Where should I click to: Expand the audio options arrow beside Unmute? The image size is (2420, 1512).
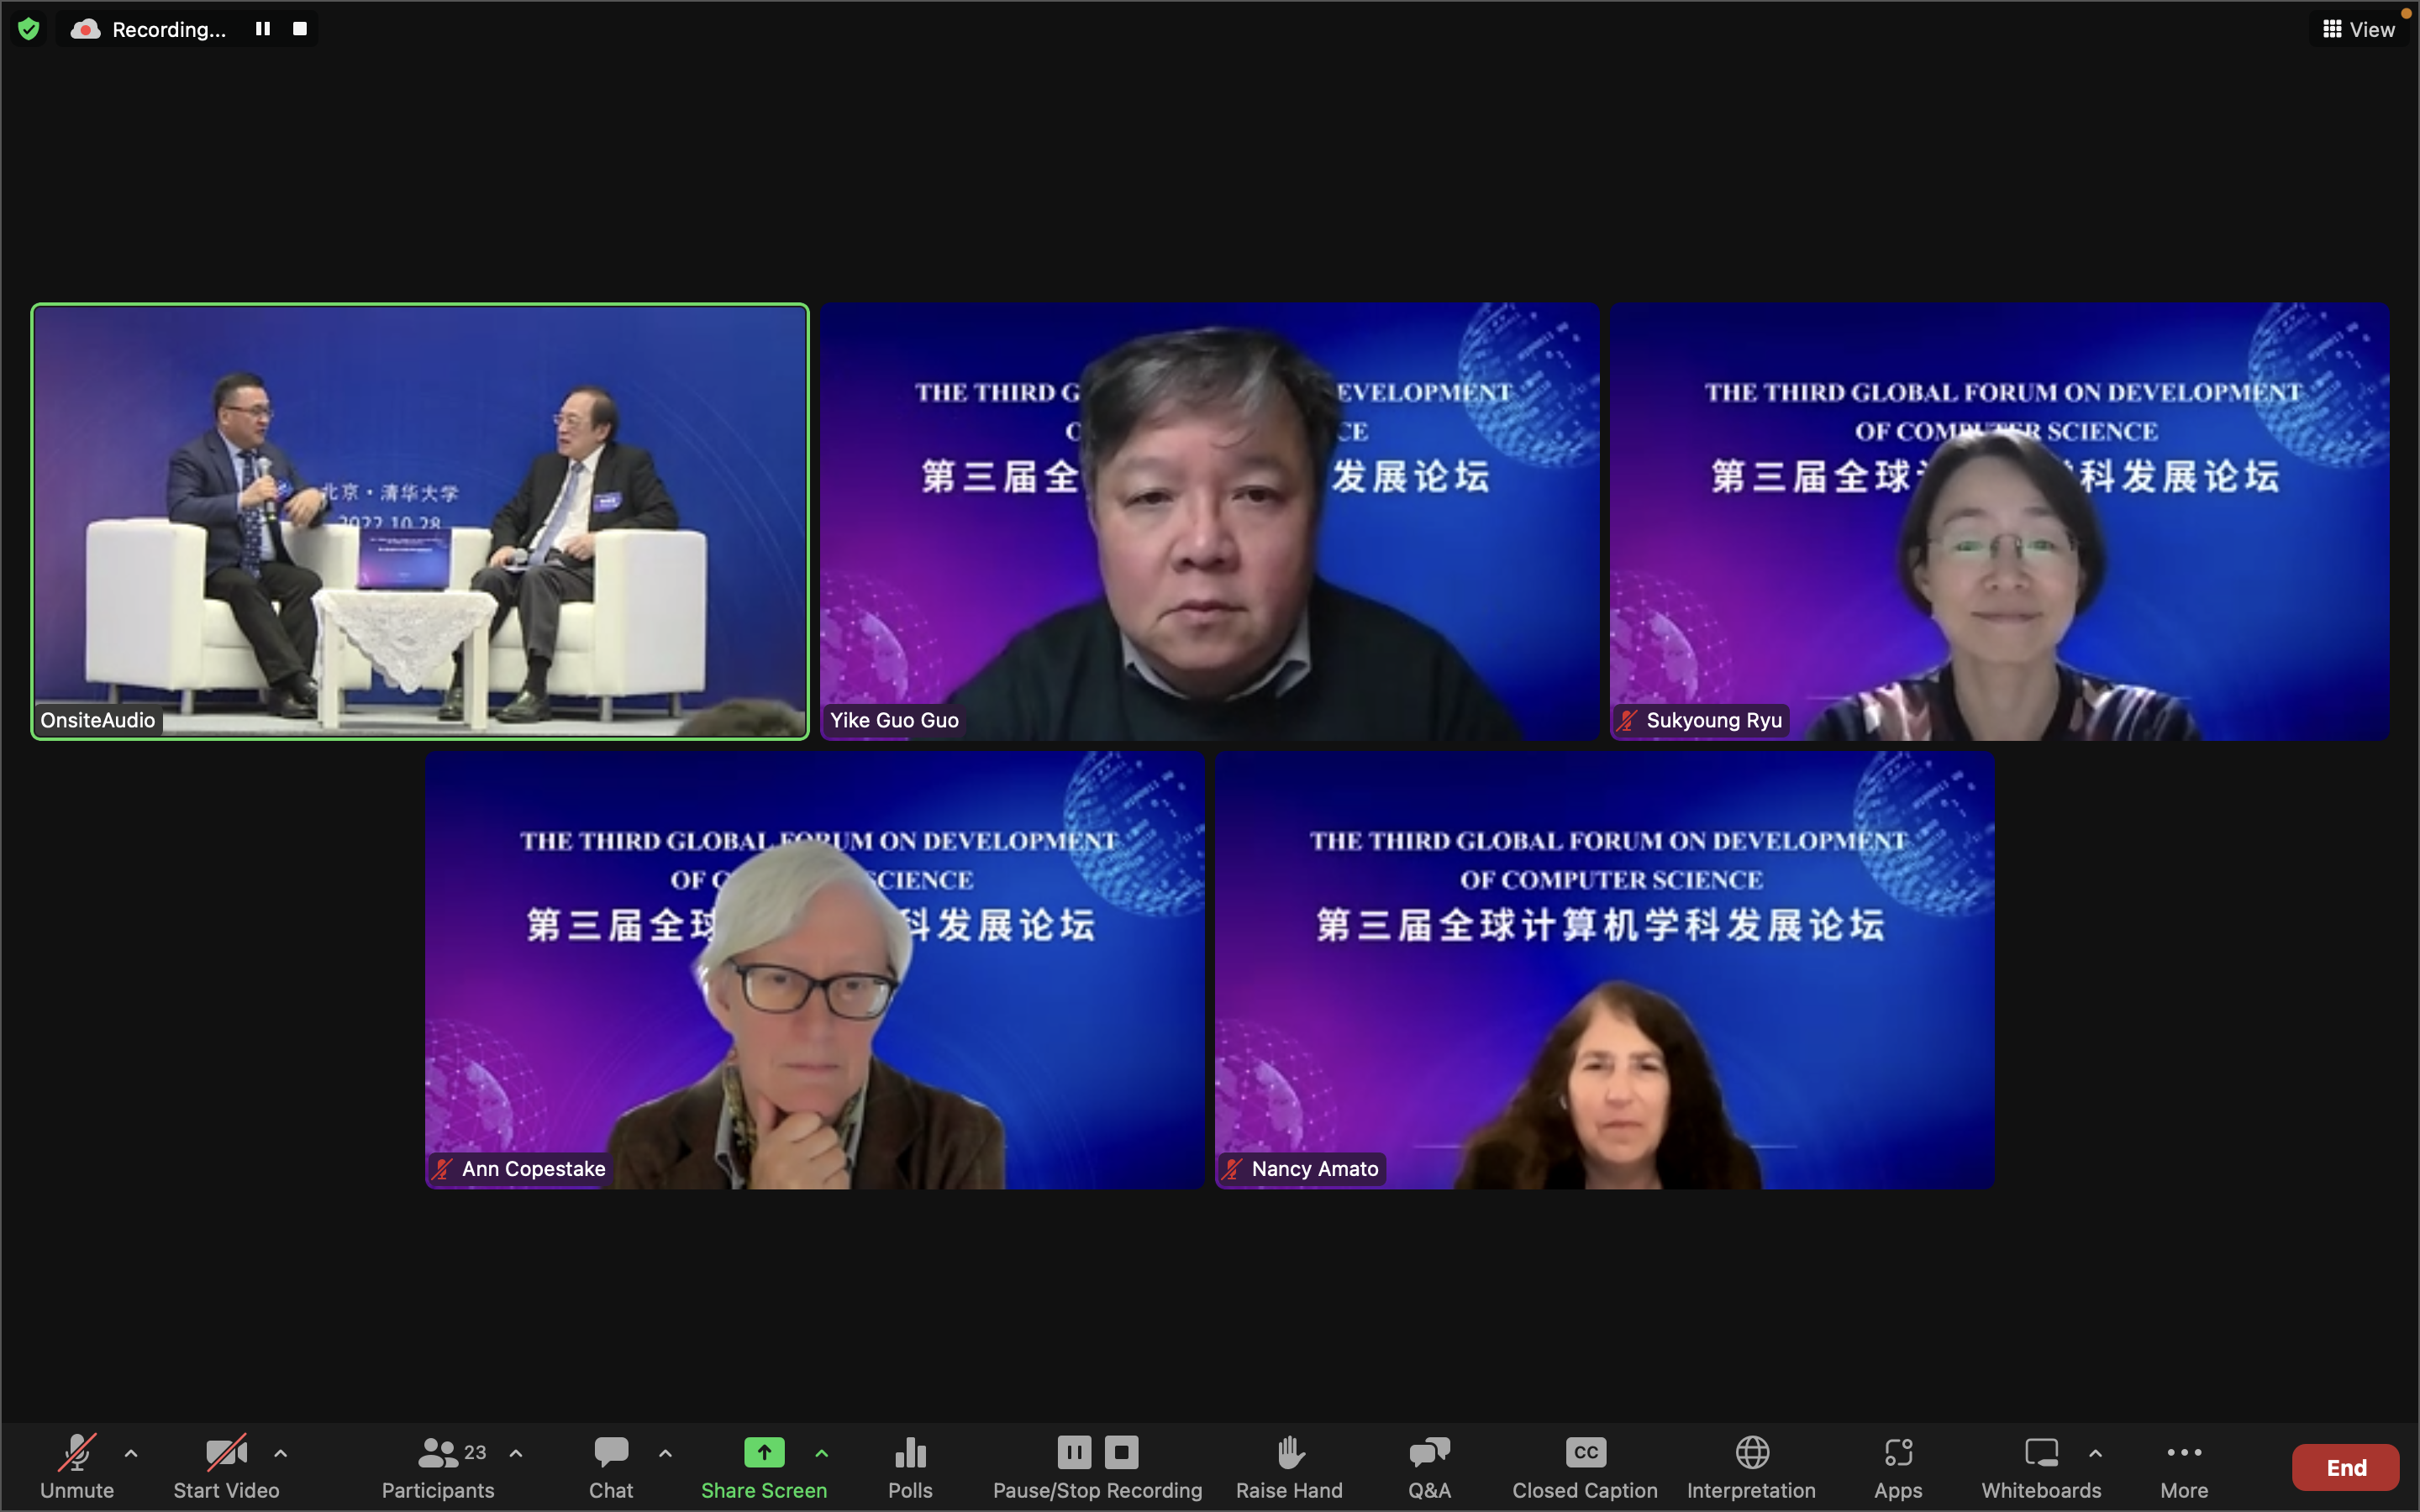(x=131, y=1453)
